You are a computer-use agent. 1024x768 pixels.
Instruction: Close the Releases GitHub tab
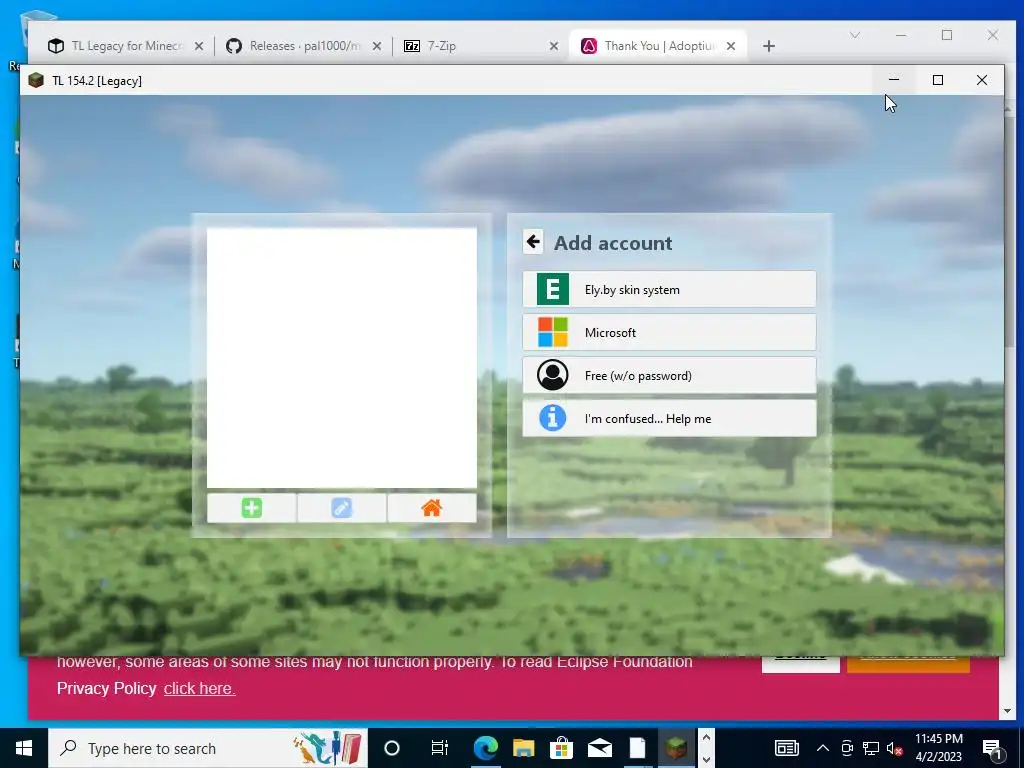377,46
